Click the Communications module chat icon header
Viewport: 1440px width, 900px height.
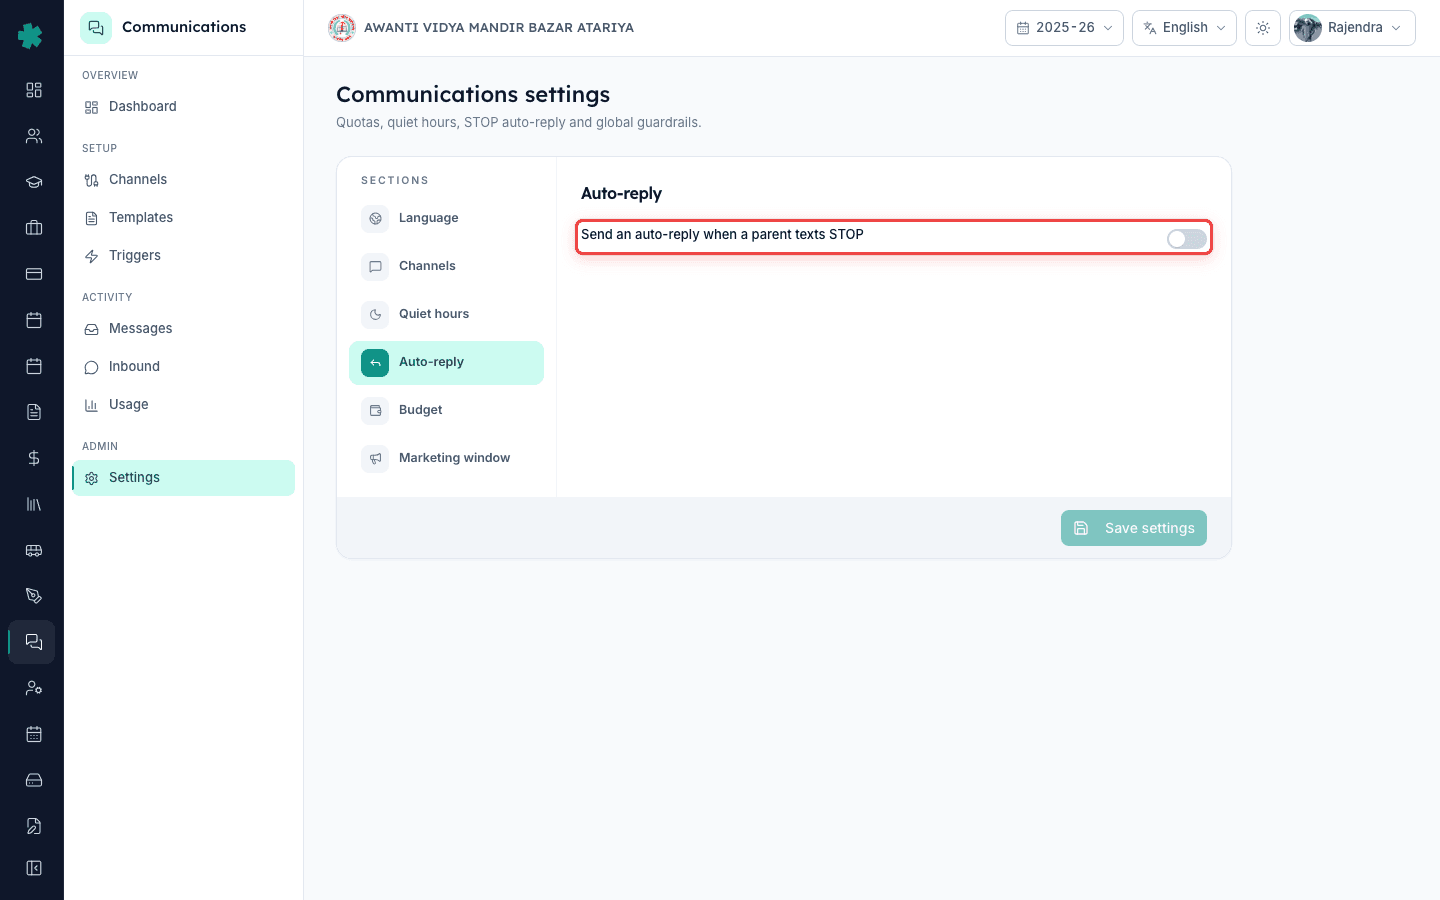click(96, 28)
